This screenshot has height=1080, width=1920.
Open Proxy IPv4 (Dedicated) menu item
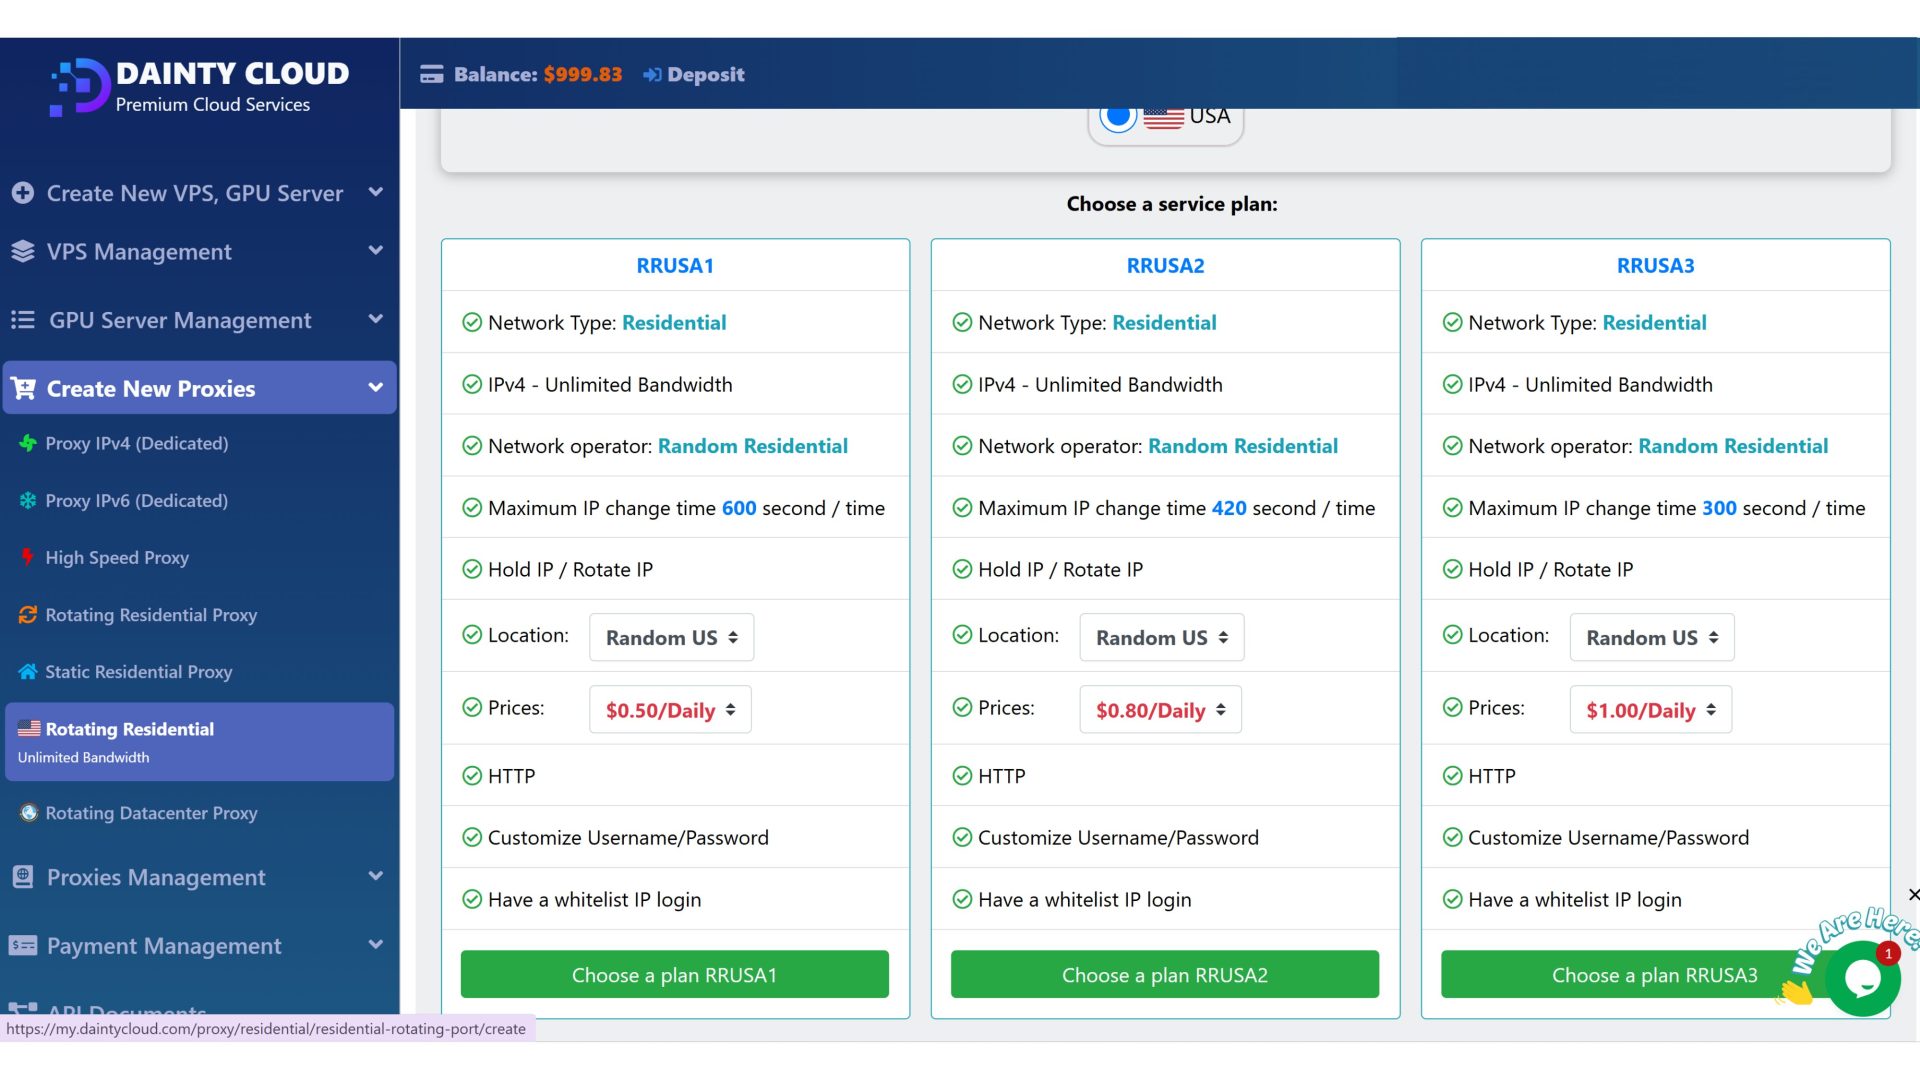tap(137, 443)
